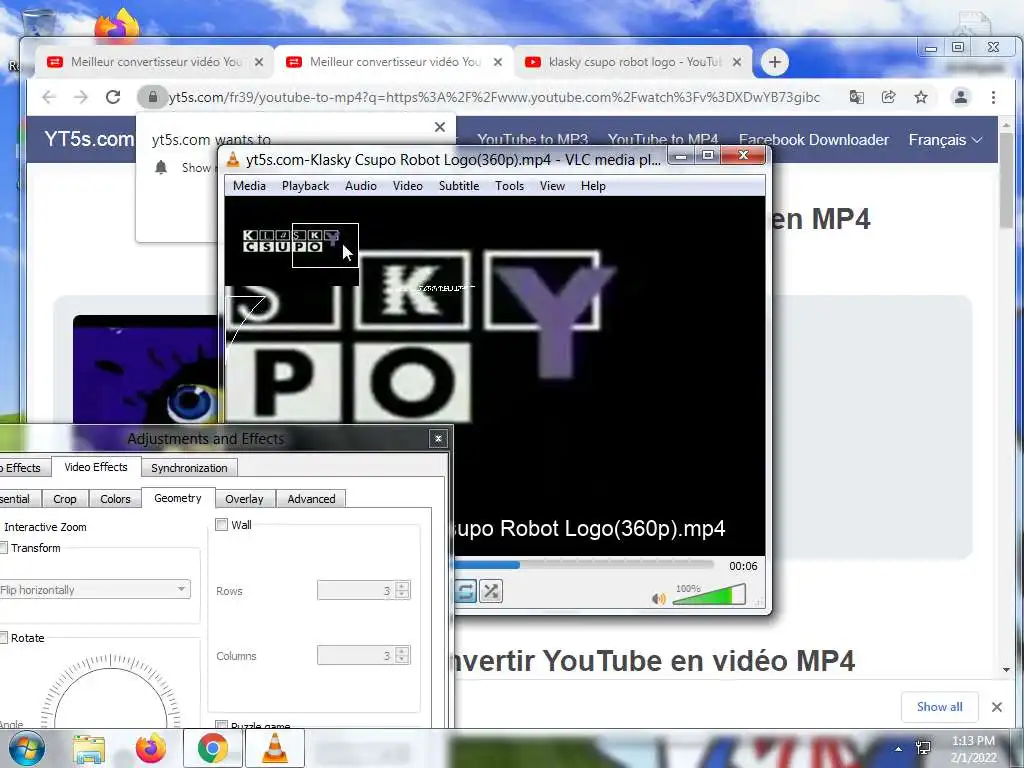1024x768 pixels.
Task: Expand the Flip horizontally transform dropdown
Action: tap(95, 590)
